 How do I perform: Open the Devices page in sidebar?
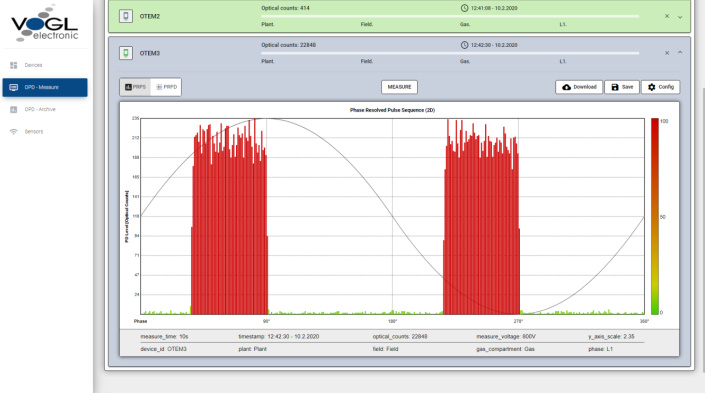pyautogui.click(x=33, y=65)
